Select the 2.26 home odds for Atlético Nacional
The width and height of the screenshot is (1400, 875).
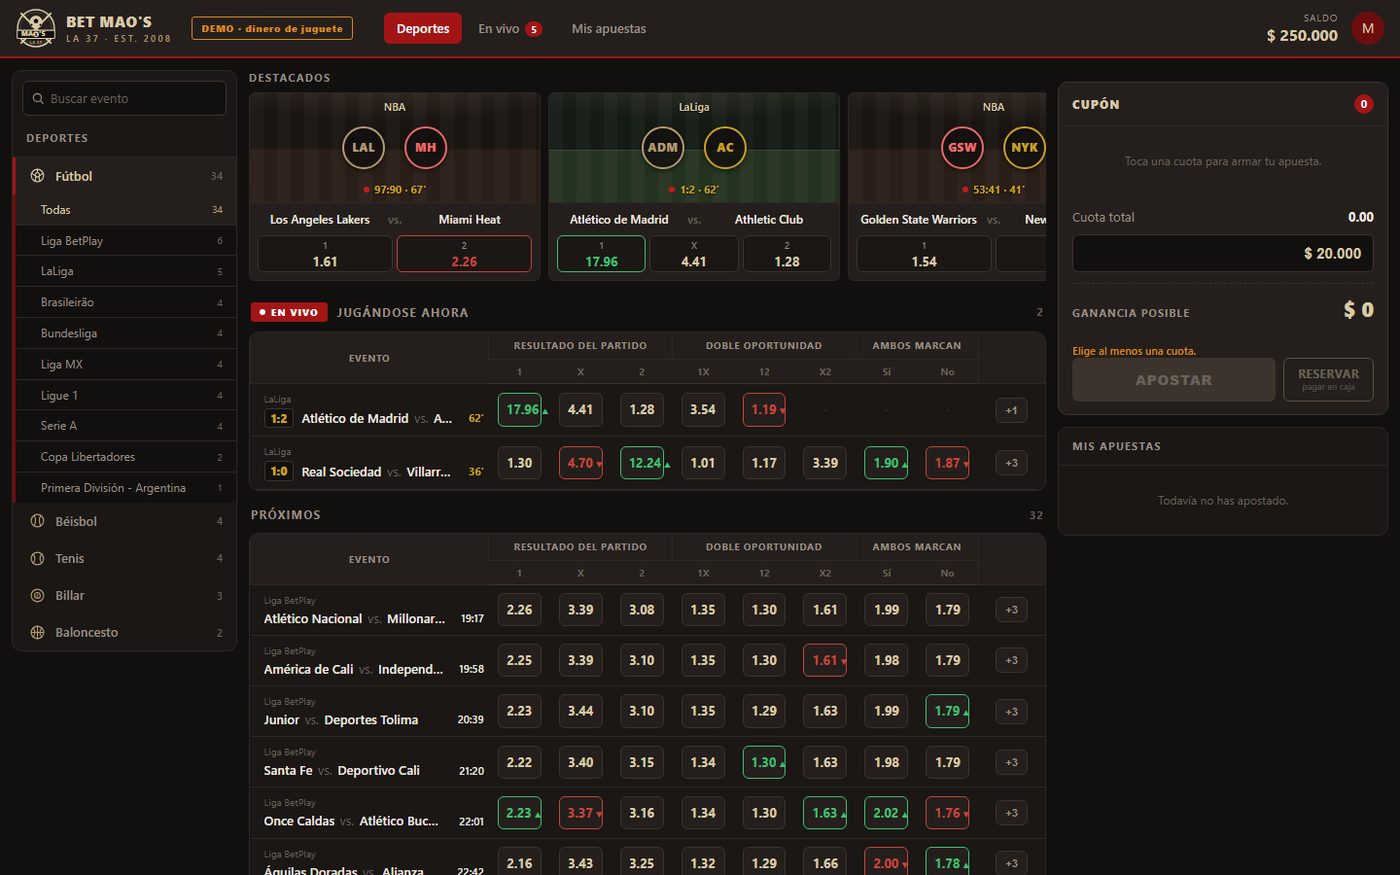(x=519, y=610)
